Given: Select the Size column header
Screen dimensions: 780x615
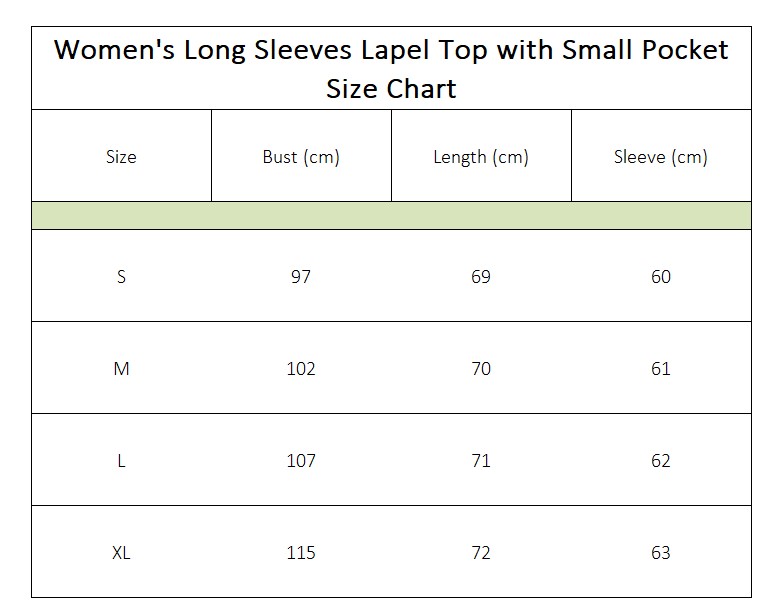Looking at the screenshot, I should click(121, 157).
